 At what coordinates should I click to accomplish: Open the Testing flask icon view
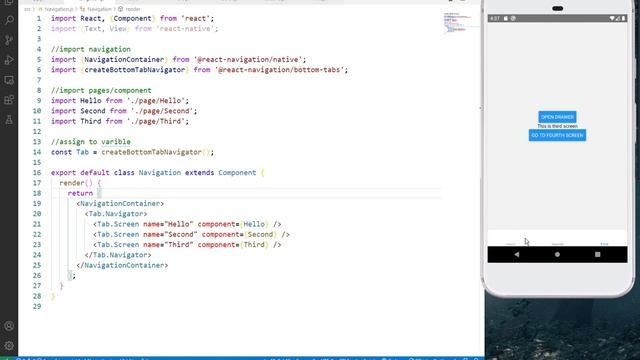[x=9, y=120]
